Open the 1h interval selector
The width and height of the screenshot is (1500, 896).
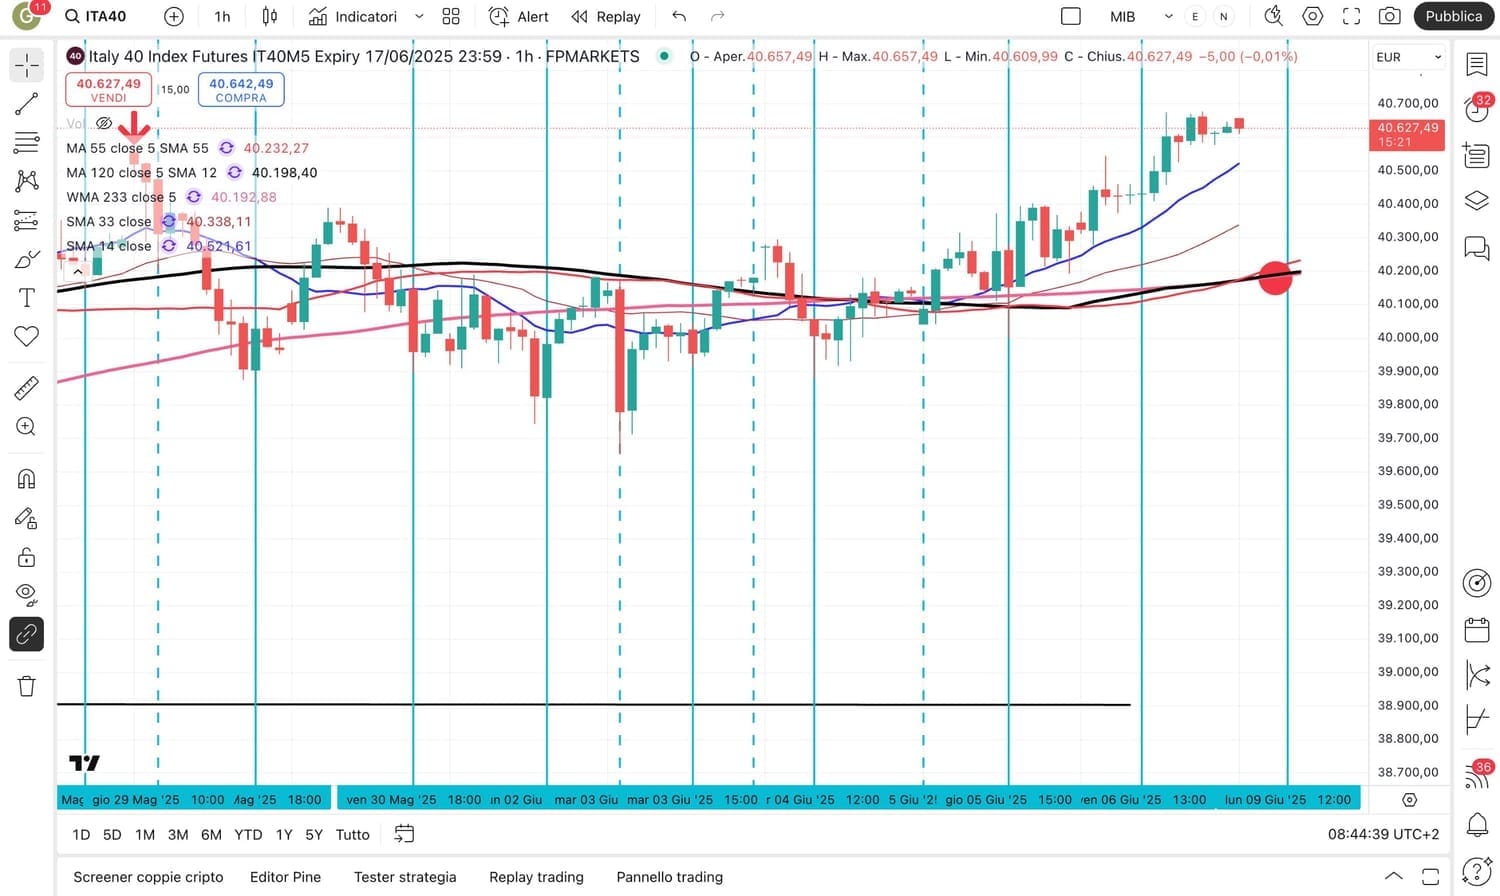tap(222, 16)
